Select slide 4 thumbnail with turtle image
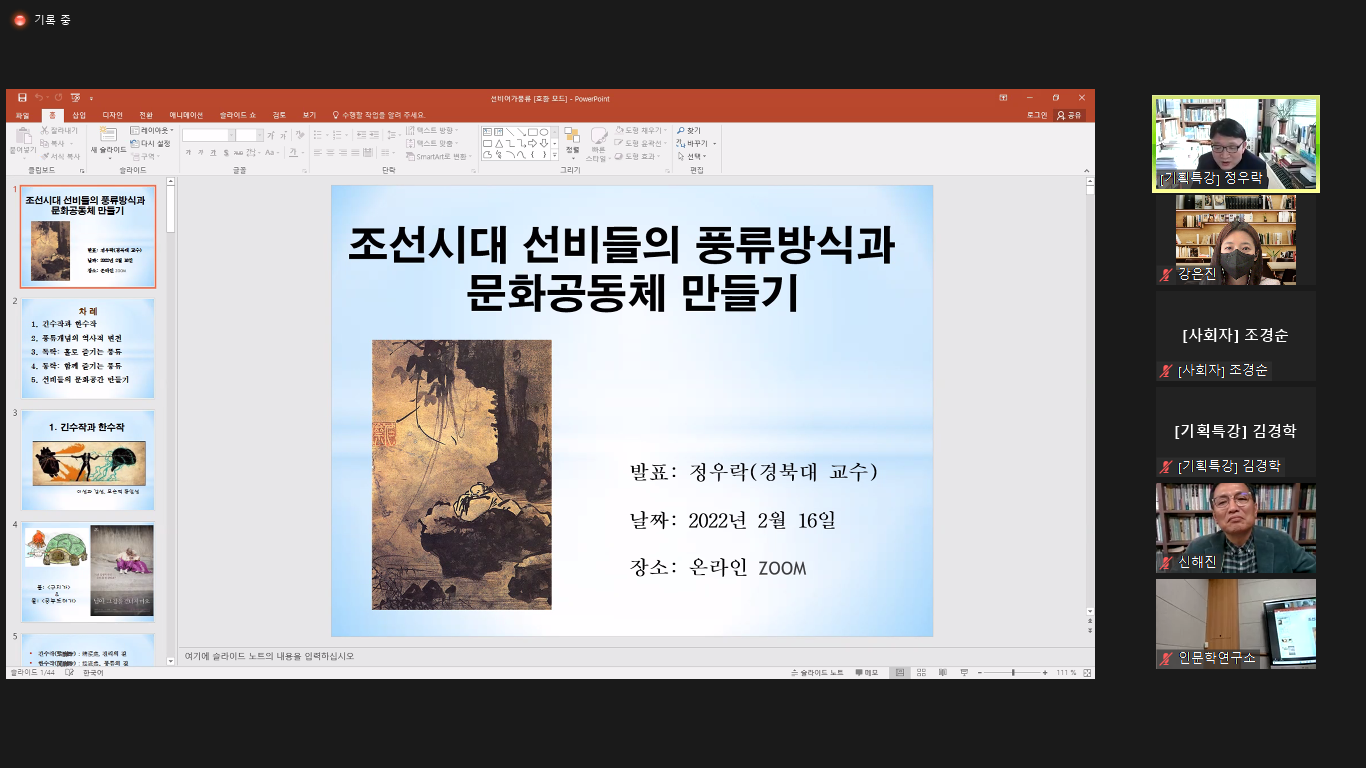The width and height of the screenshot is (1366, 768). coord(88,572)
